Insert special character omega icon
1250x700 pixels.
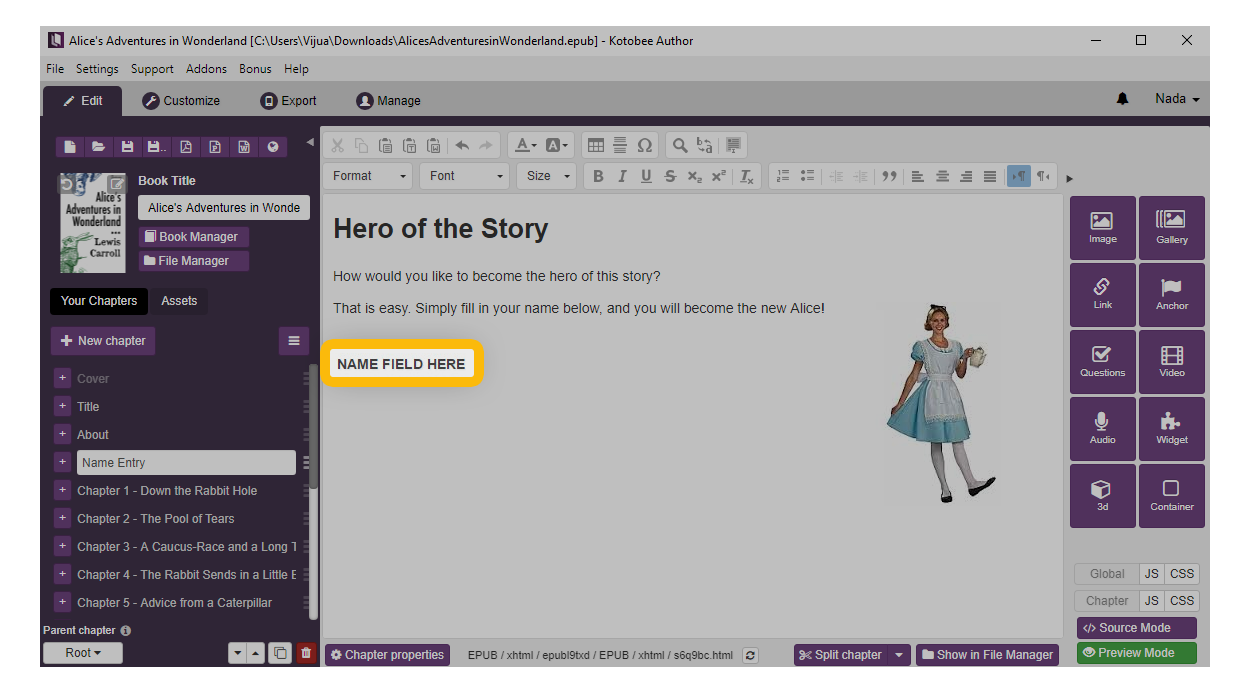645,146
